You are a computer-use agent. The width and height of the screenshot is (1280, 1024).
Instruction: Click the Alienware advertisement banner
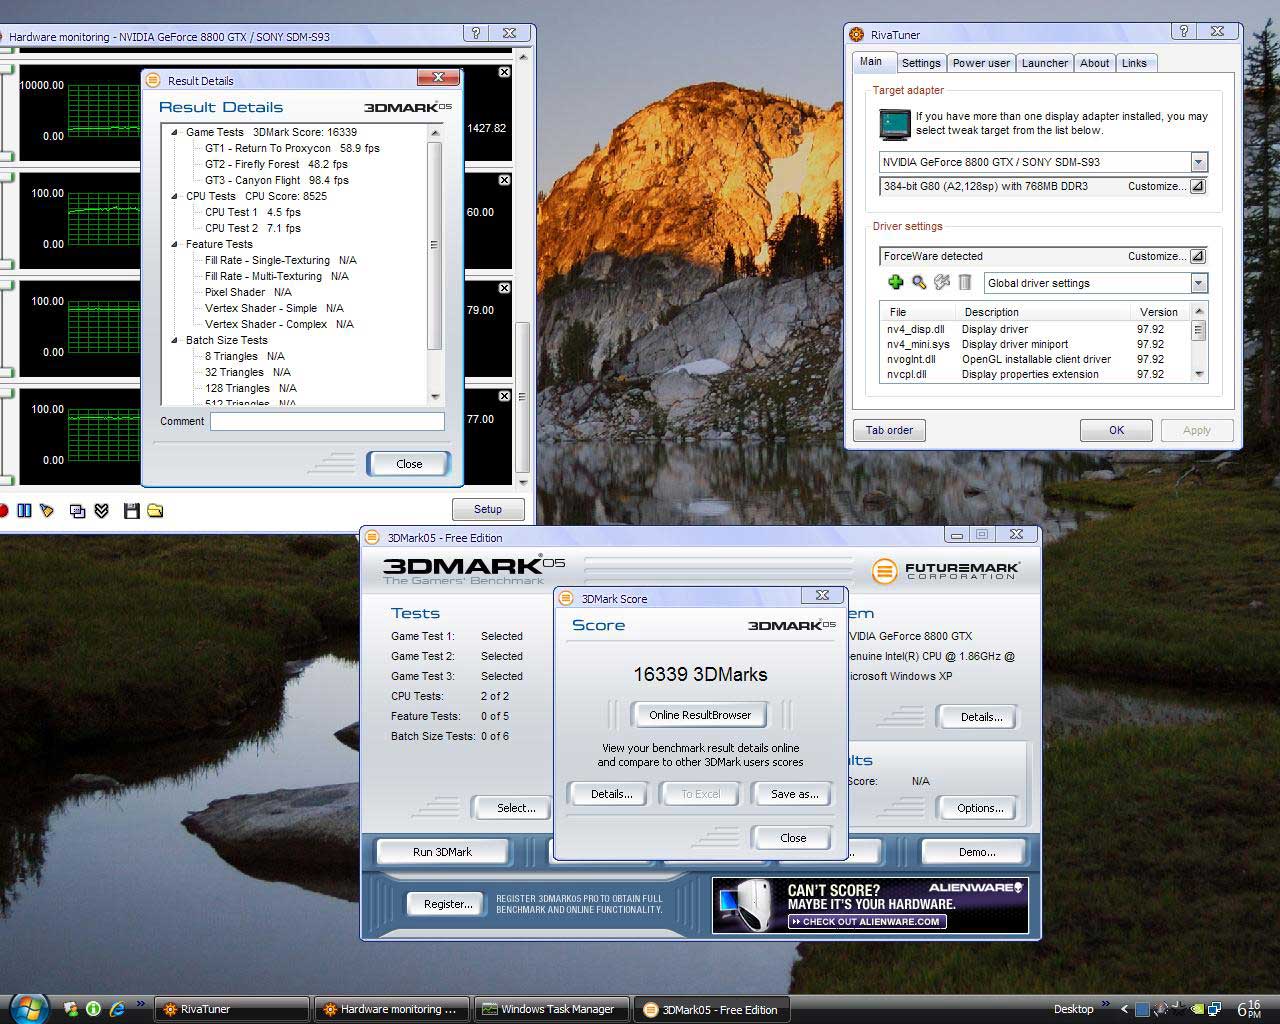pos(870,905)
